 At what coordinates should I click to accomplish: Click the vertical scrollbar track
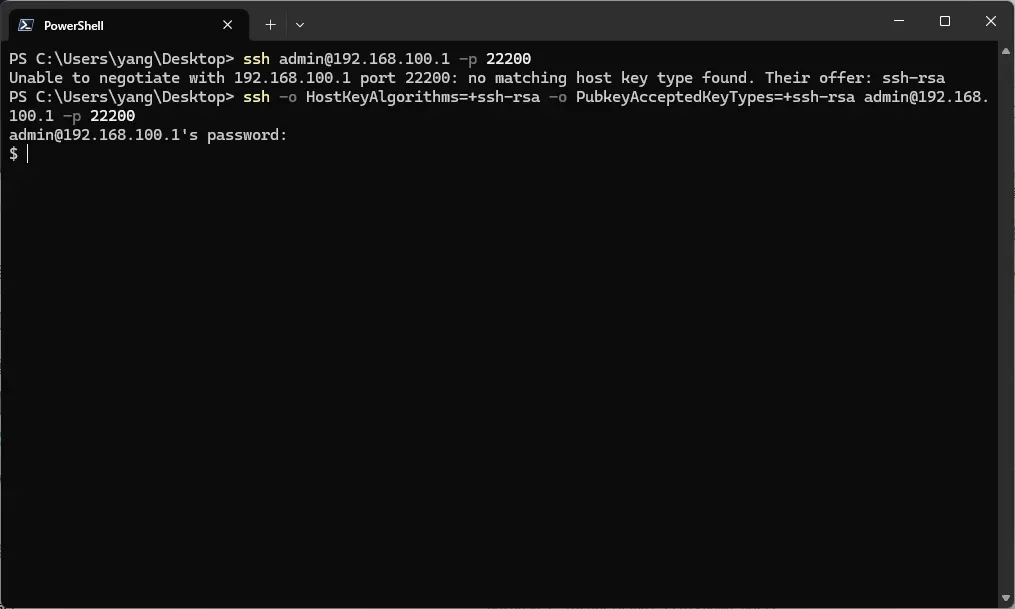coord(1006,320)
